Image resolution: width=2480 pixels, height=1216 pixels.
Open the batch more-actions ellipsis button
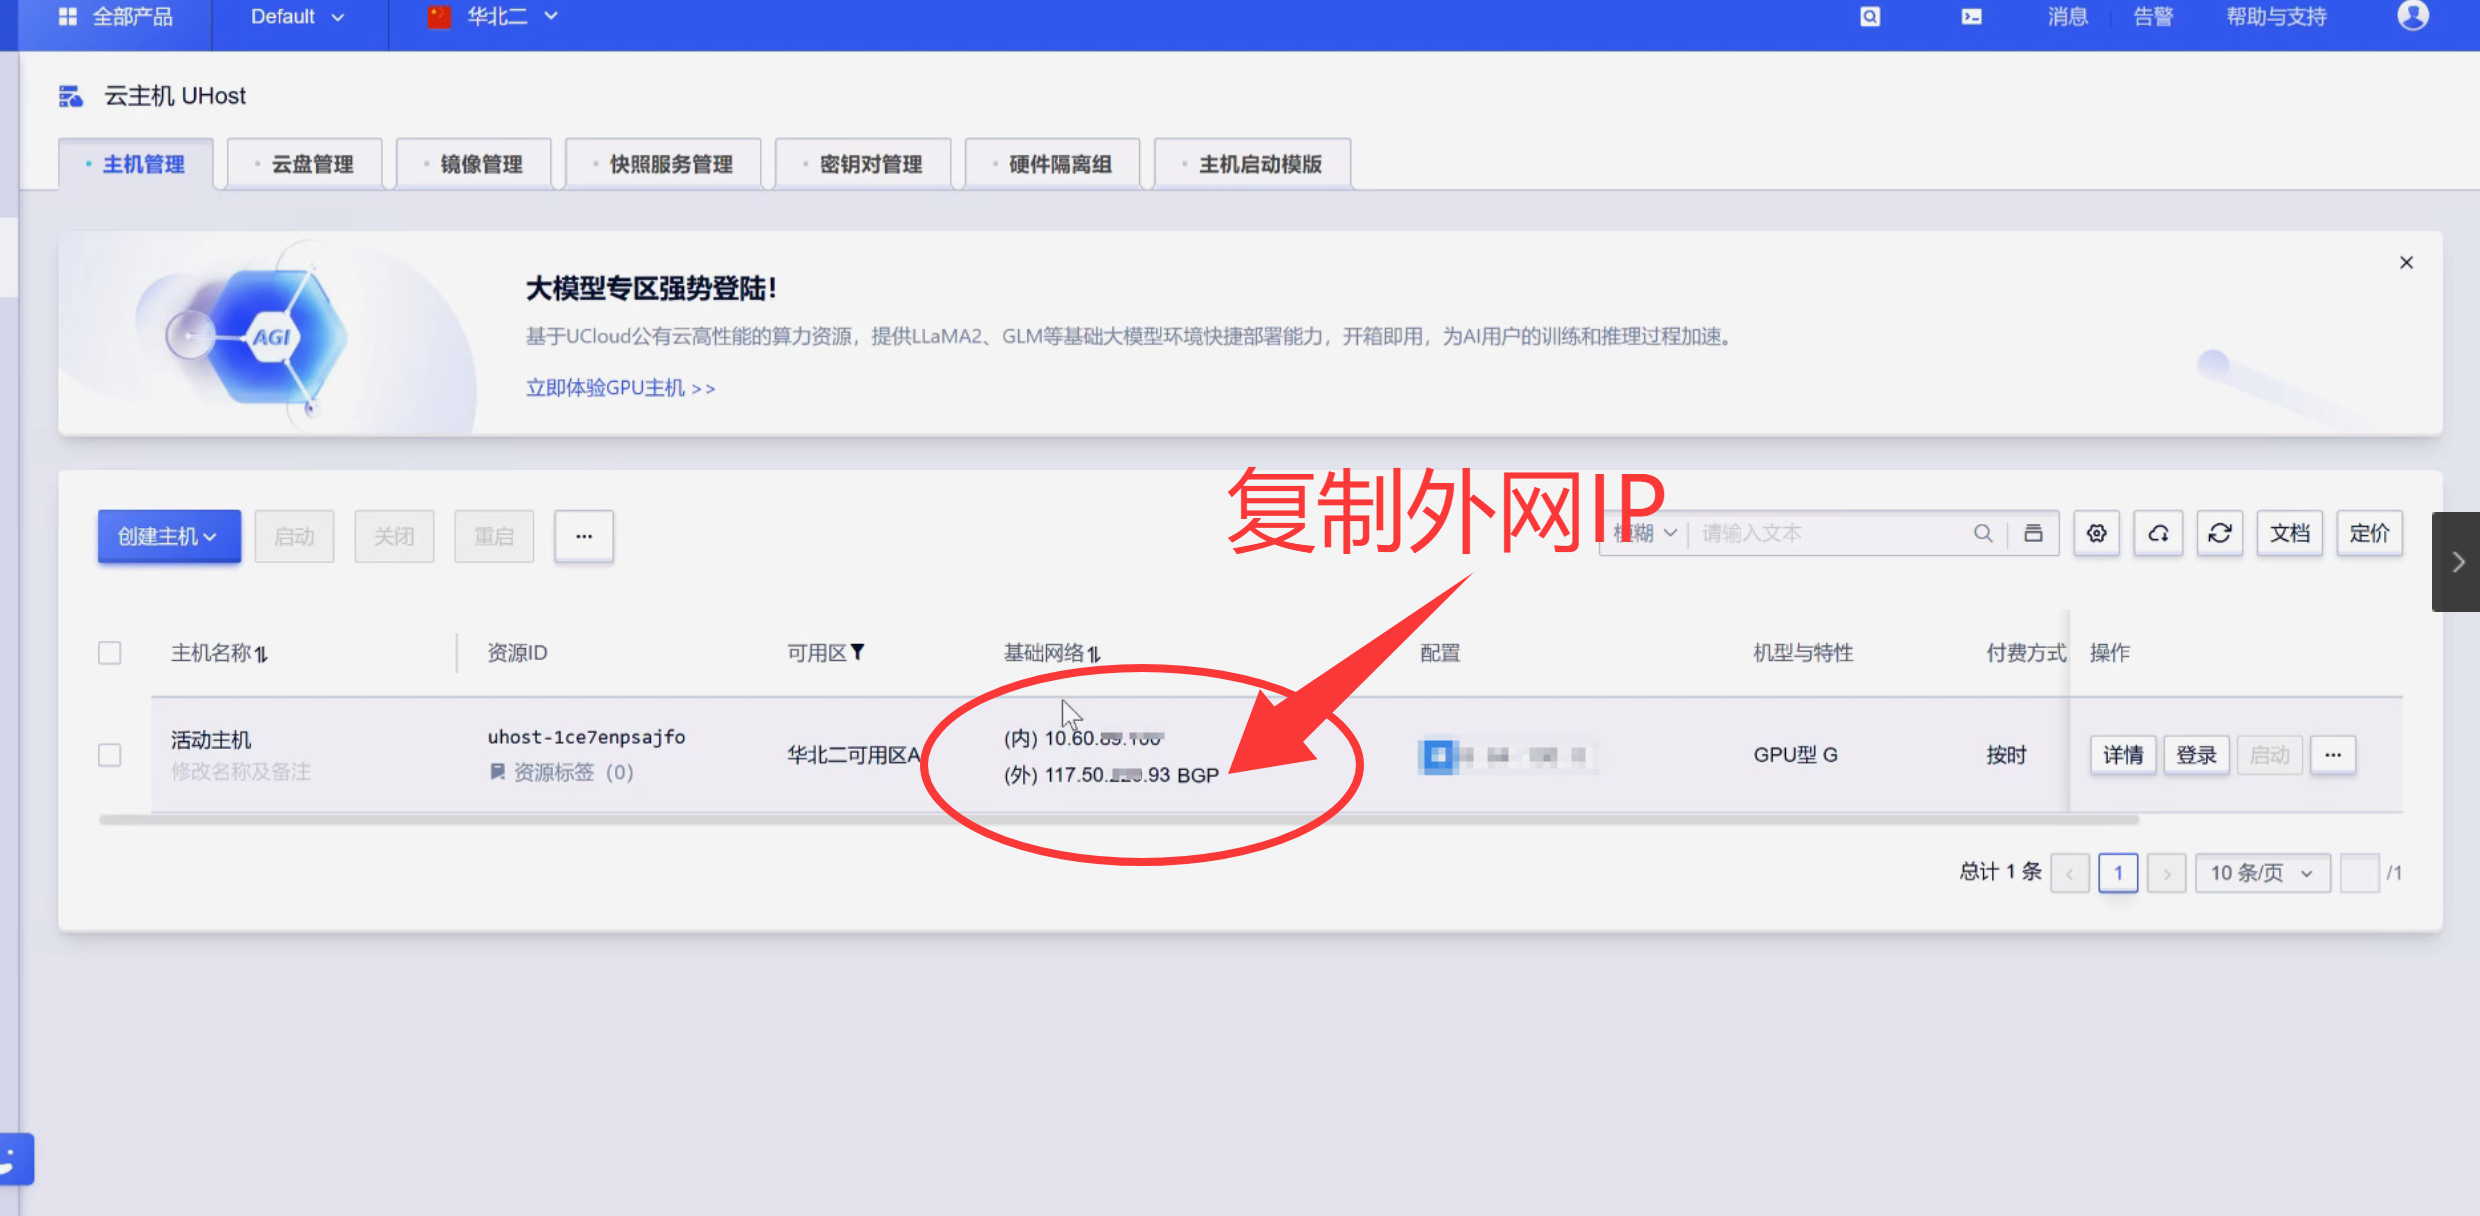pyautogui.click(x=584, y=536)
